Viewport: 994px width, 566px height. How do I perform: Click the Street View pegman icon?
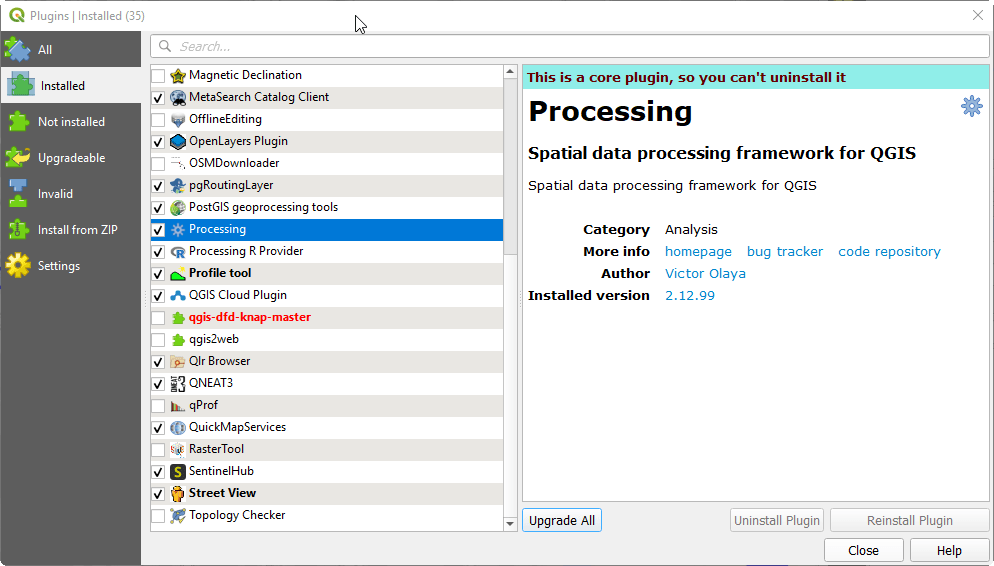178,493
